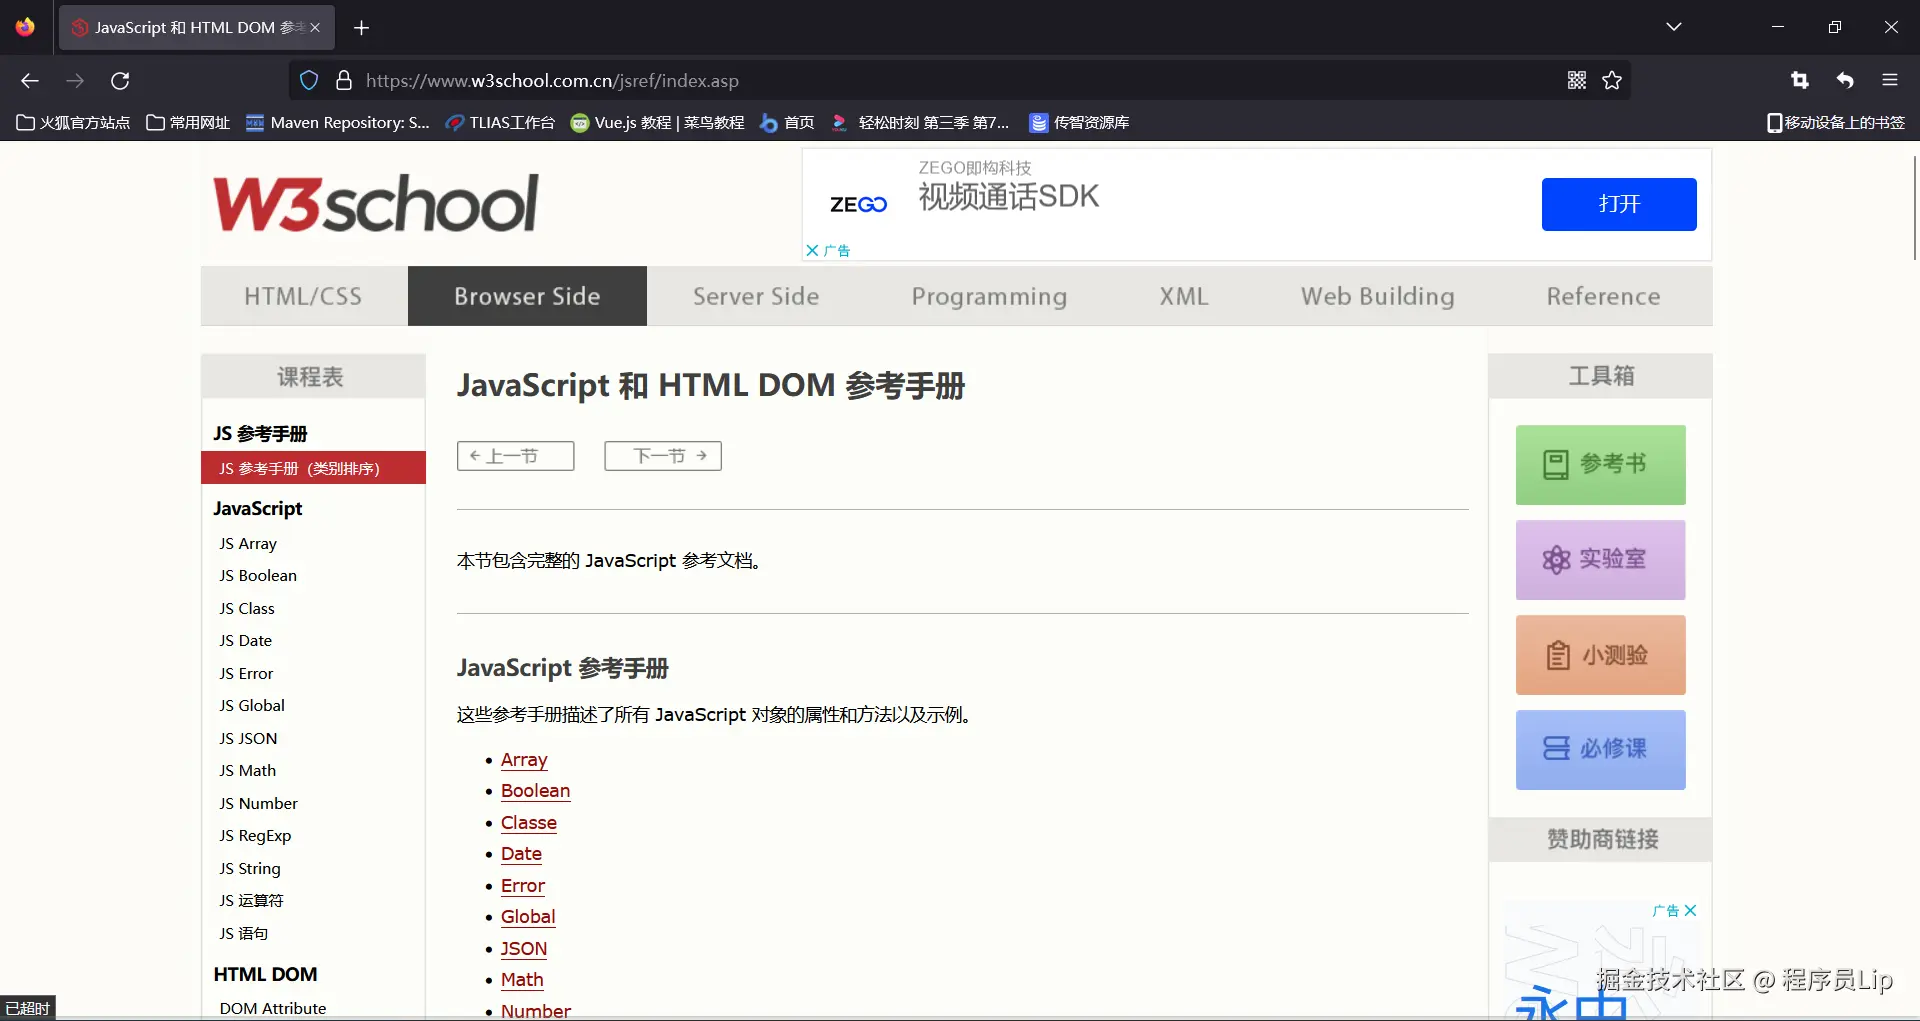
Task: Follow the Global link in reference list
Action: [x=528, y=917]
